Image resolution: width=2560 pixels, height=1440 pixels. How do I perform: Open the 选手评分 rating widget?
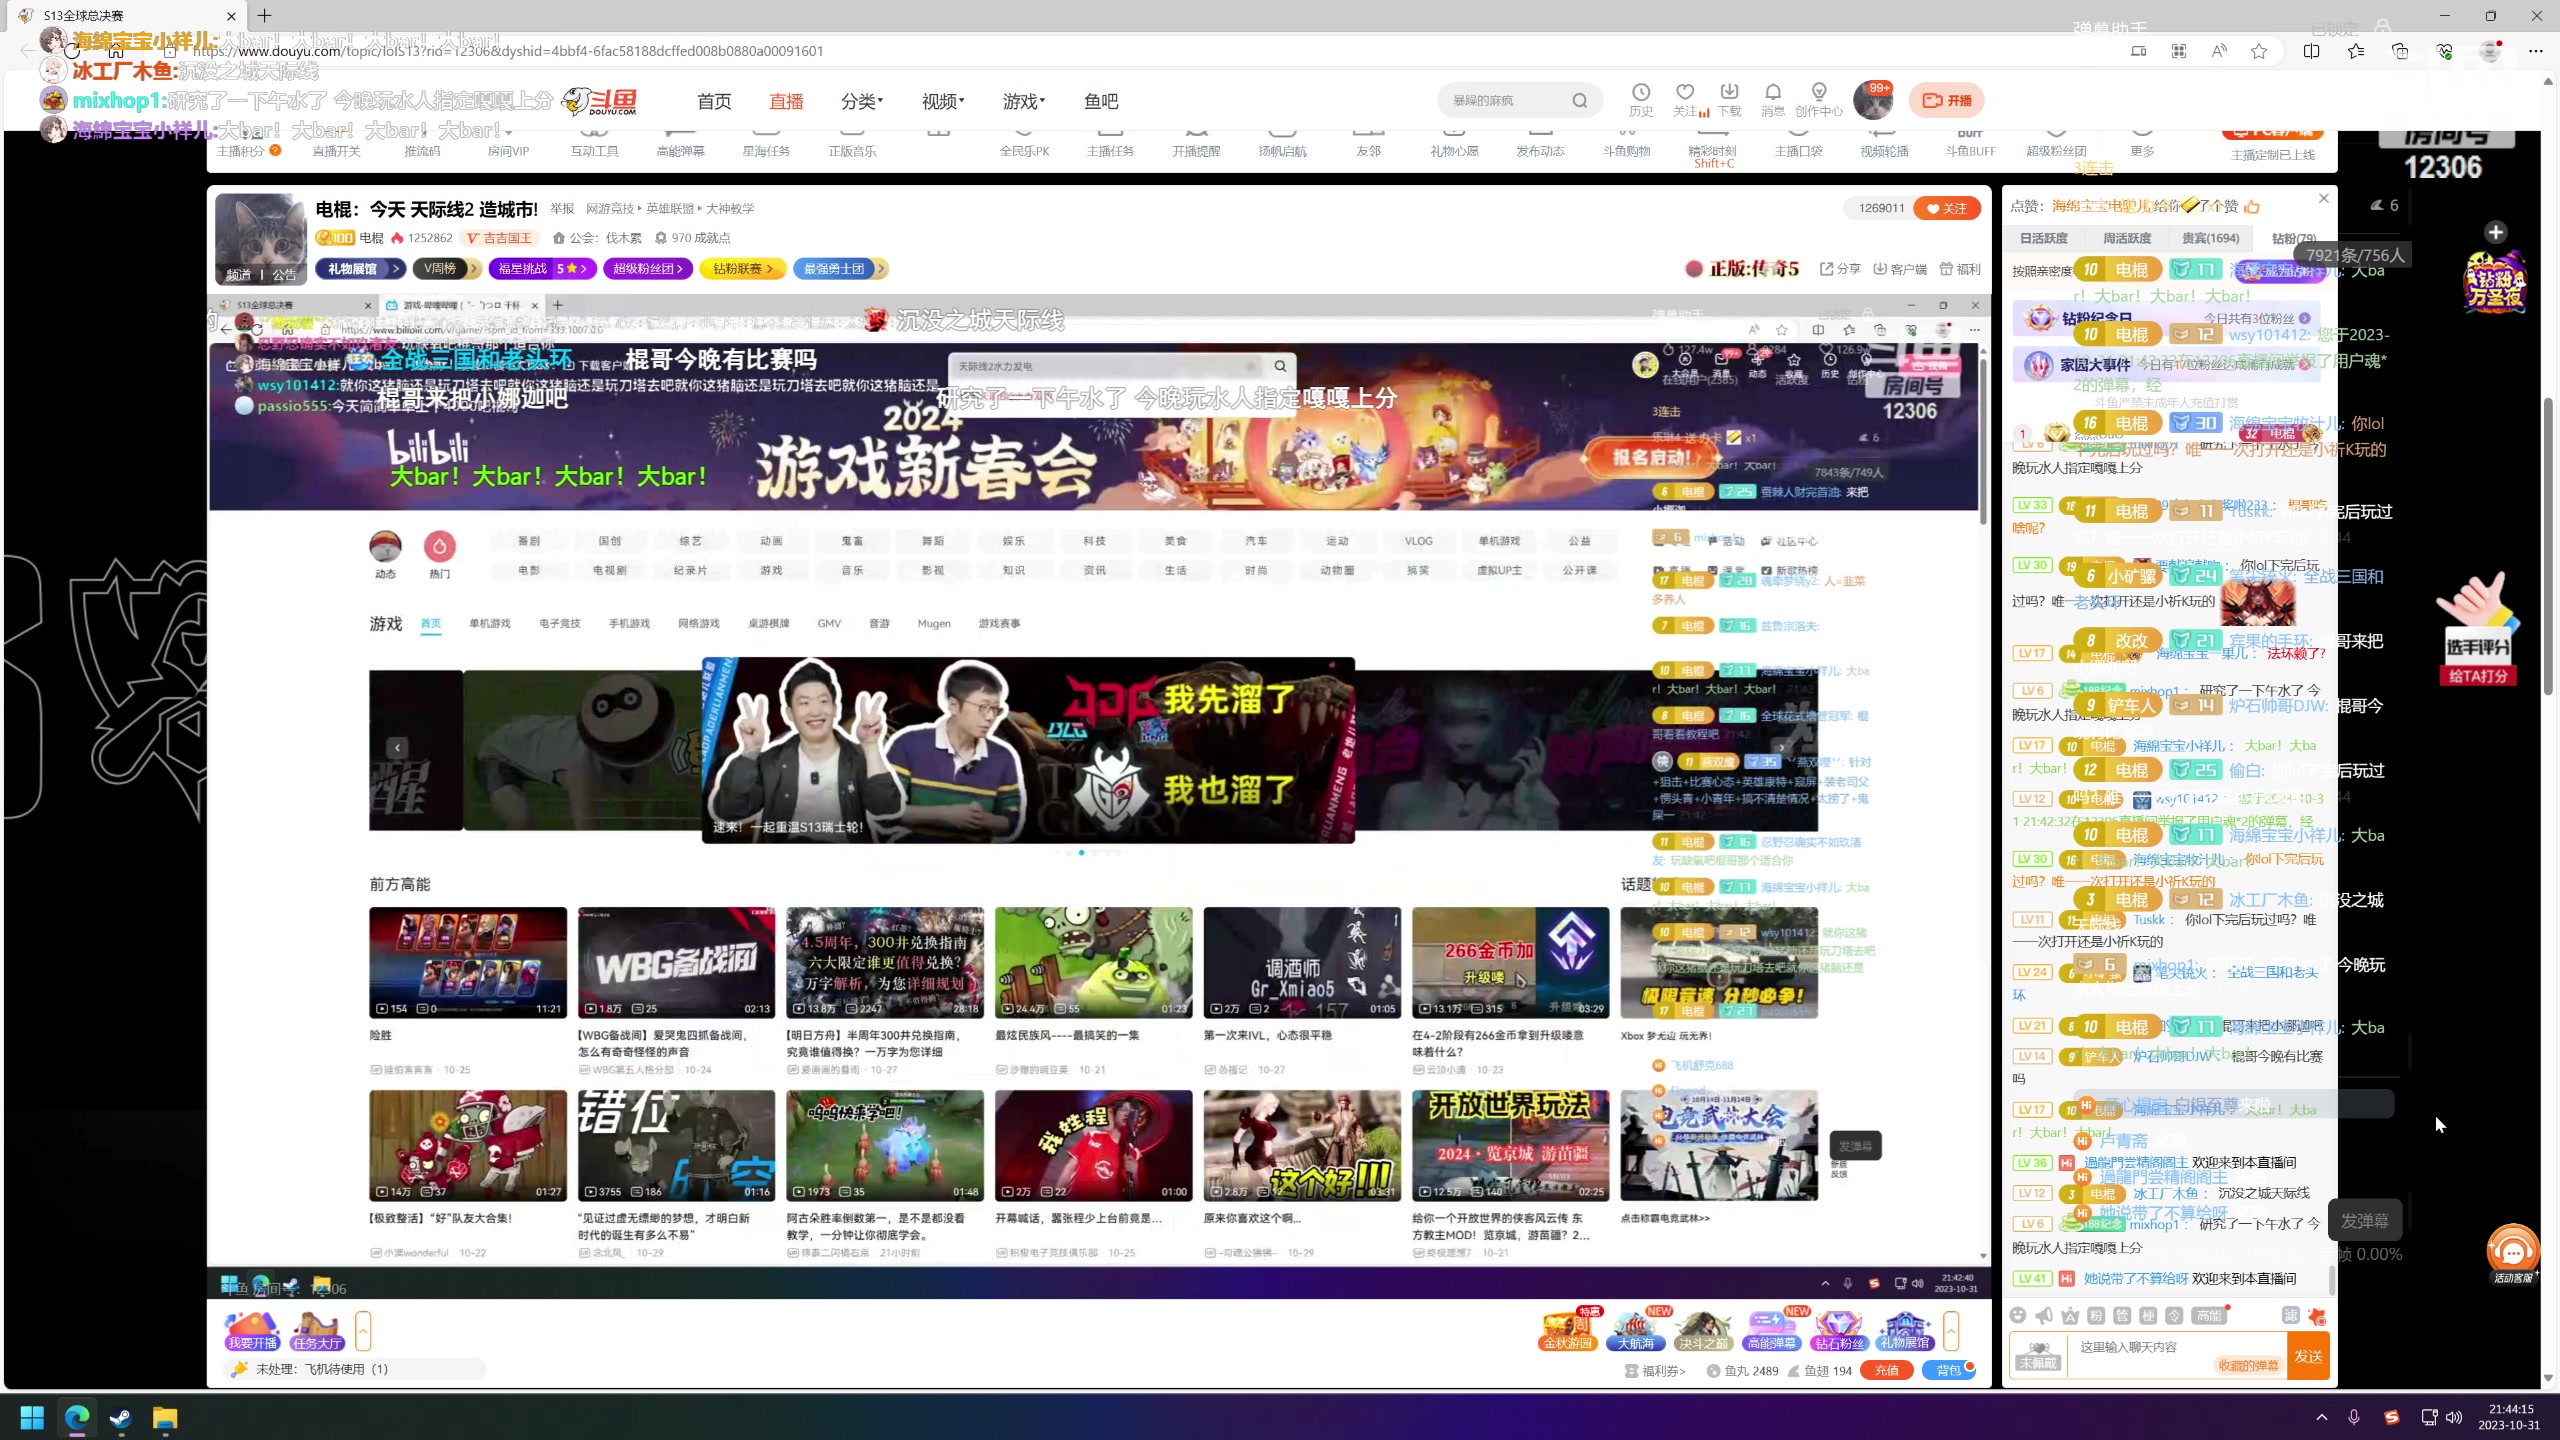point(2476,629)
